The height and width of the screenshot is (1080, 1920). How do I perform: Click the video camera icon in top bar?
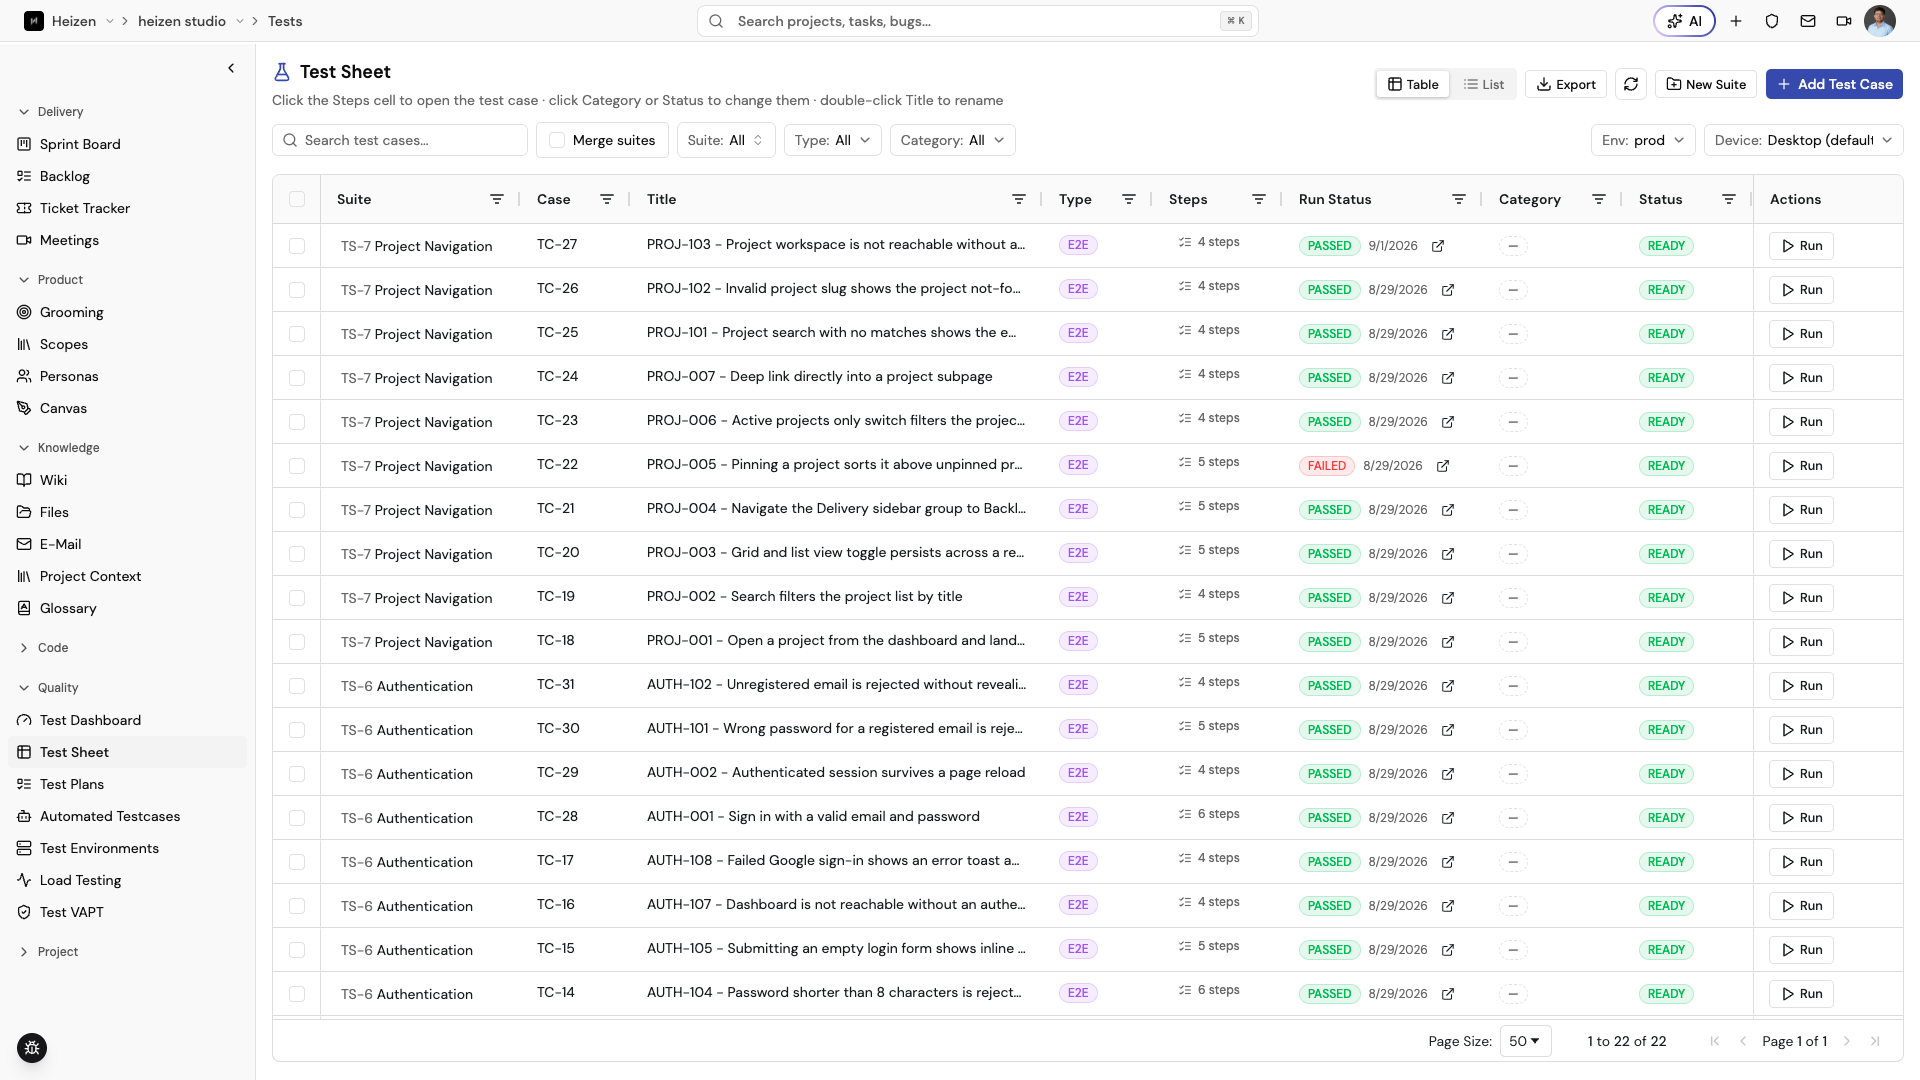pyautogui.click(x=1844, y=21)
